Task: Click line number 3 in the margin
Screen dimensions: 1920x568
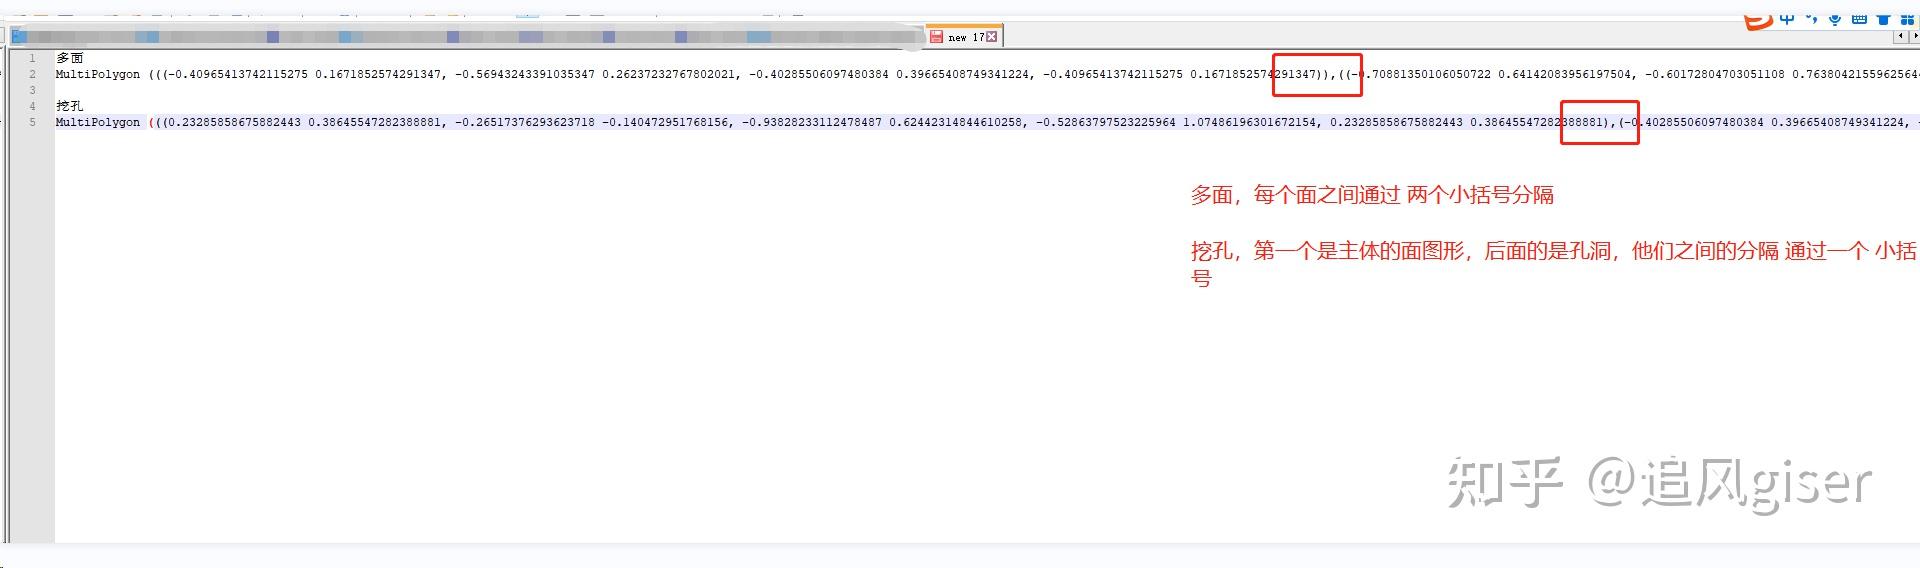Action: coord(33,90)
